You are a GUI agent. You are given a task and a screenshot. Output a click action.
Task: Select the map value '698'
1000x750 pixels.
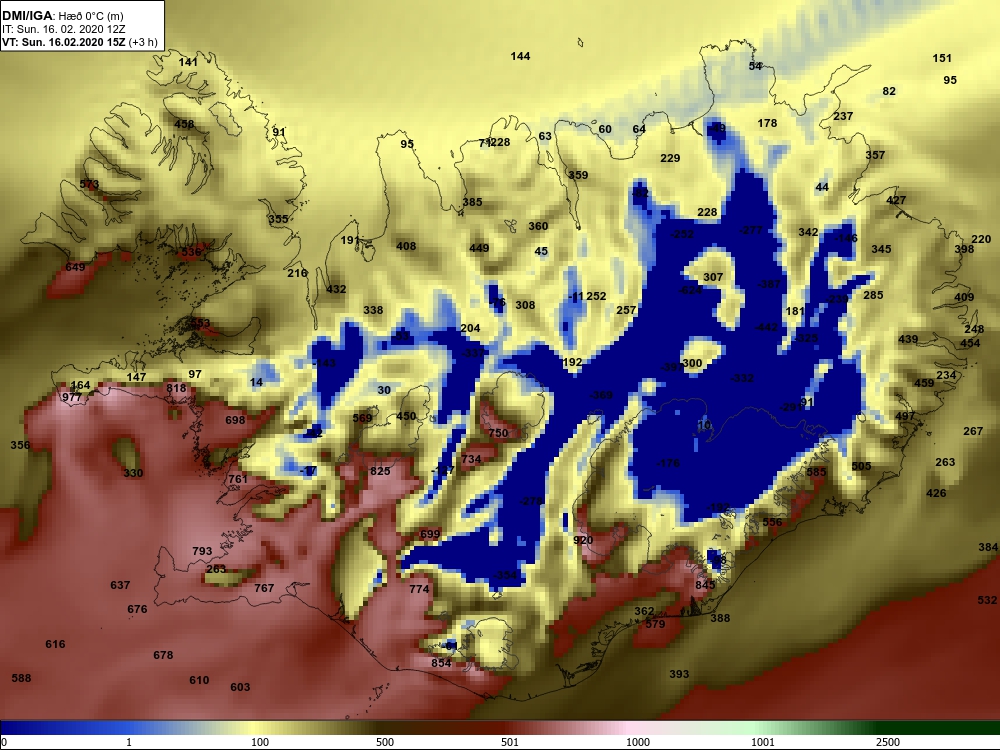point(235,420)
